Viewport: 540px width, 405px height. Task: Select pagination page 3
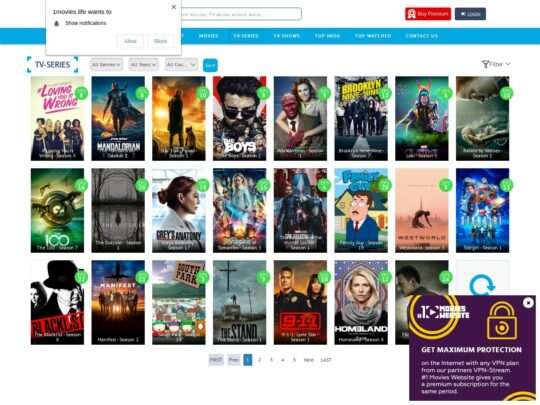(x=271, y=360)
